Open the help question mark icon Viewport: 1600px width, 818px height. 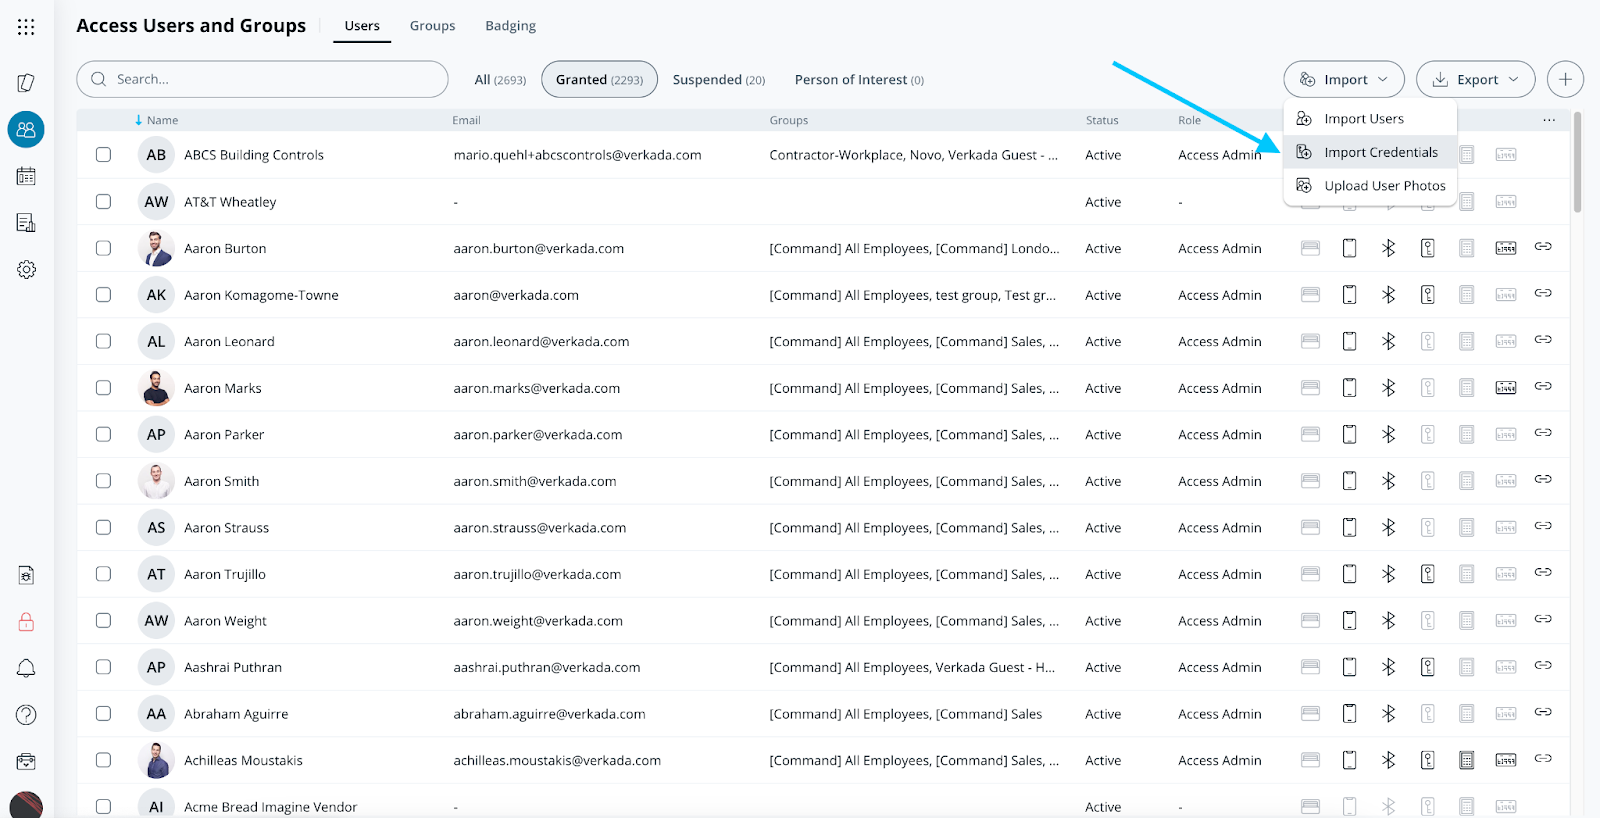(26, 715)
